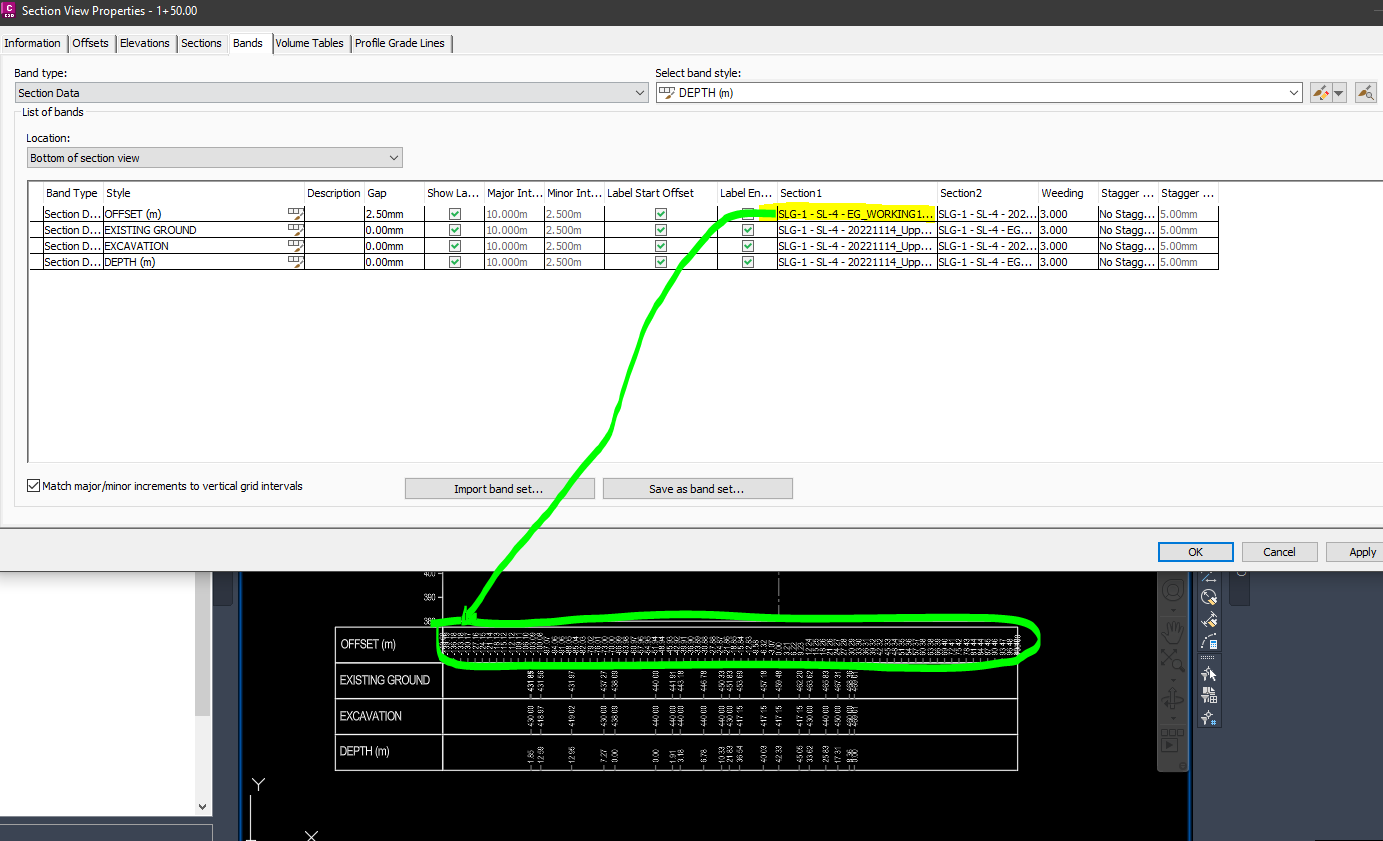The height and width of the screenshot is (841, 1383).
Task: Click the Import band set button
Action: (499, 488)
